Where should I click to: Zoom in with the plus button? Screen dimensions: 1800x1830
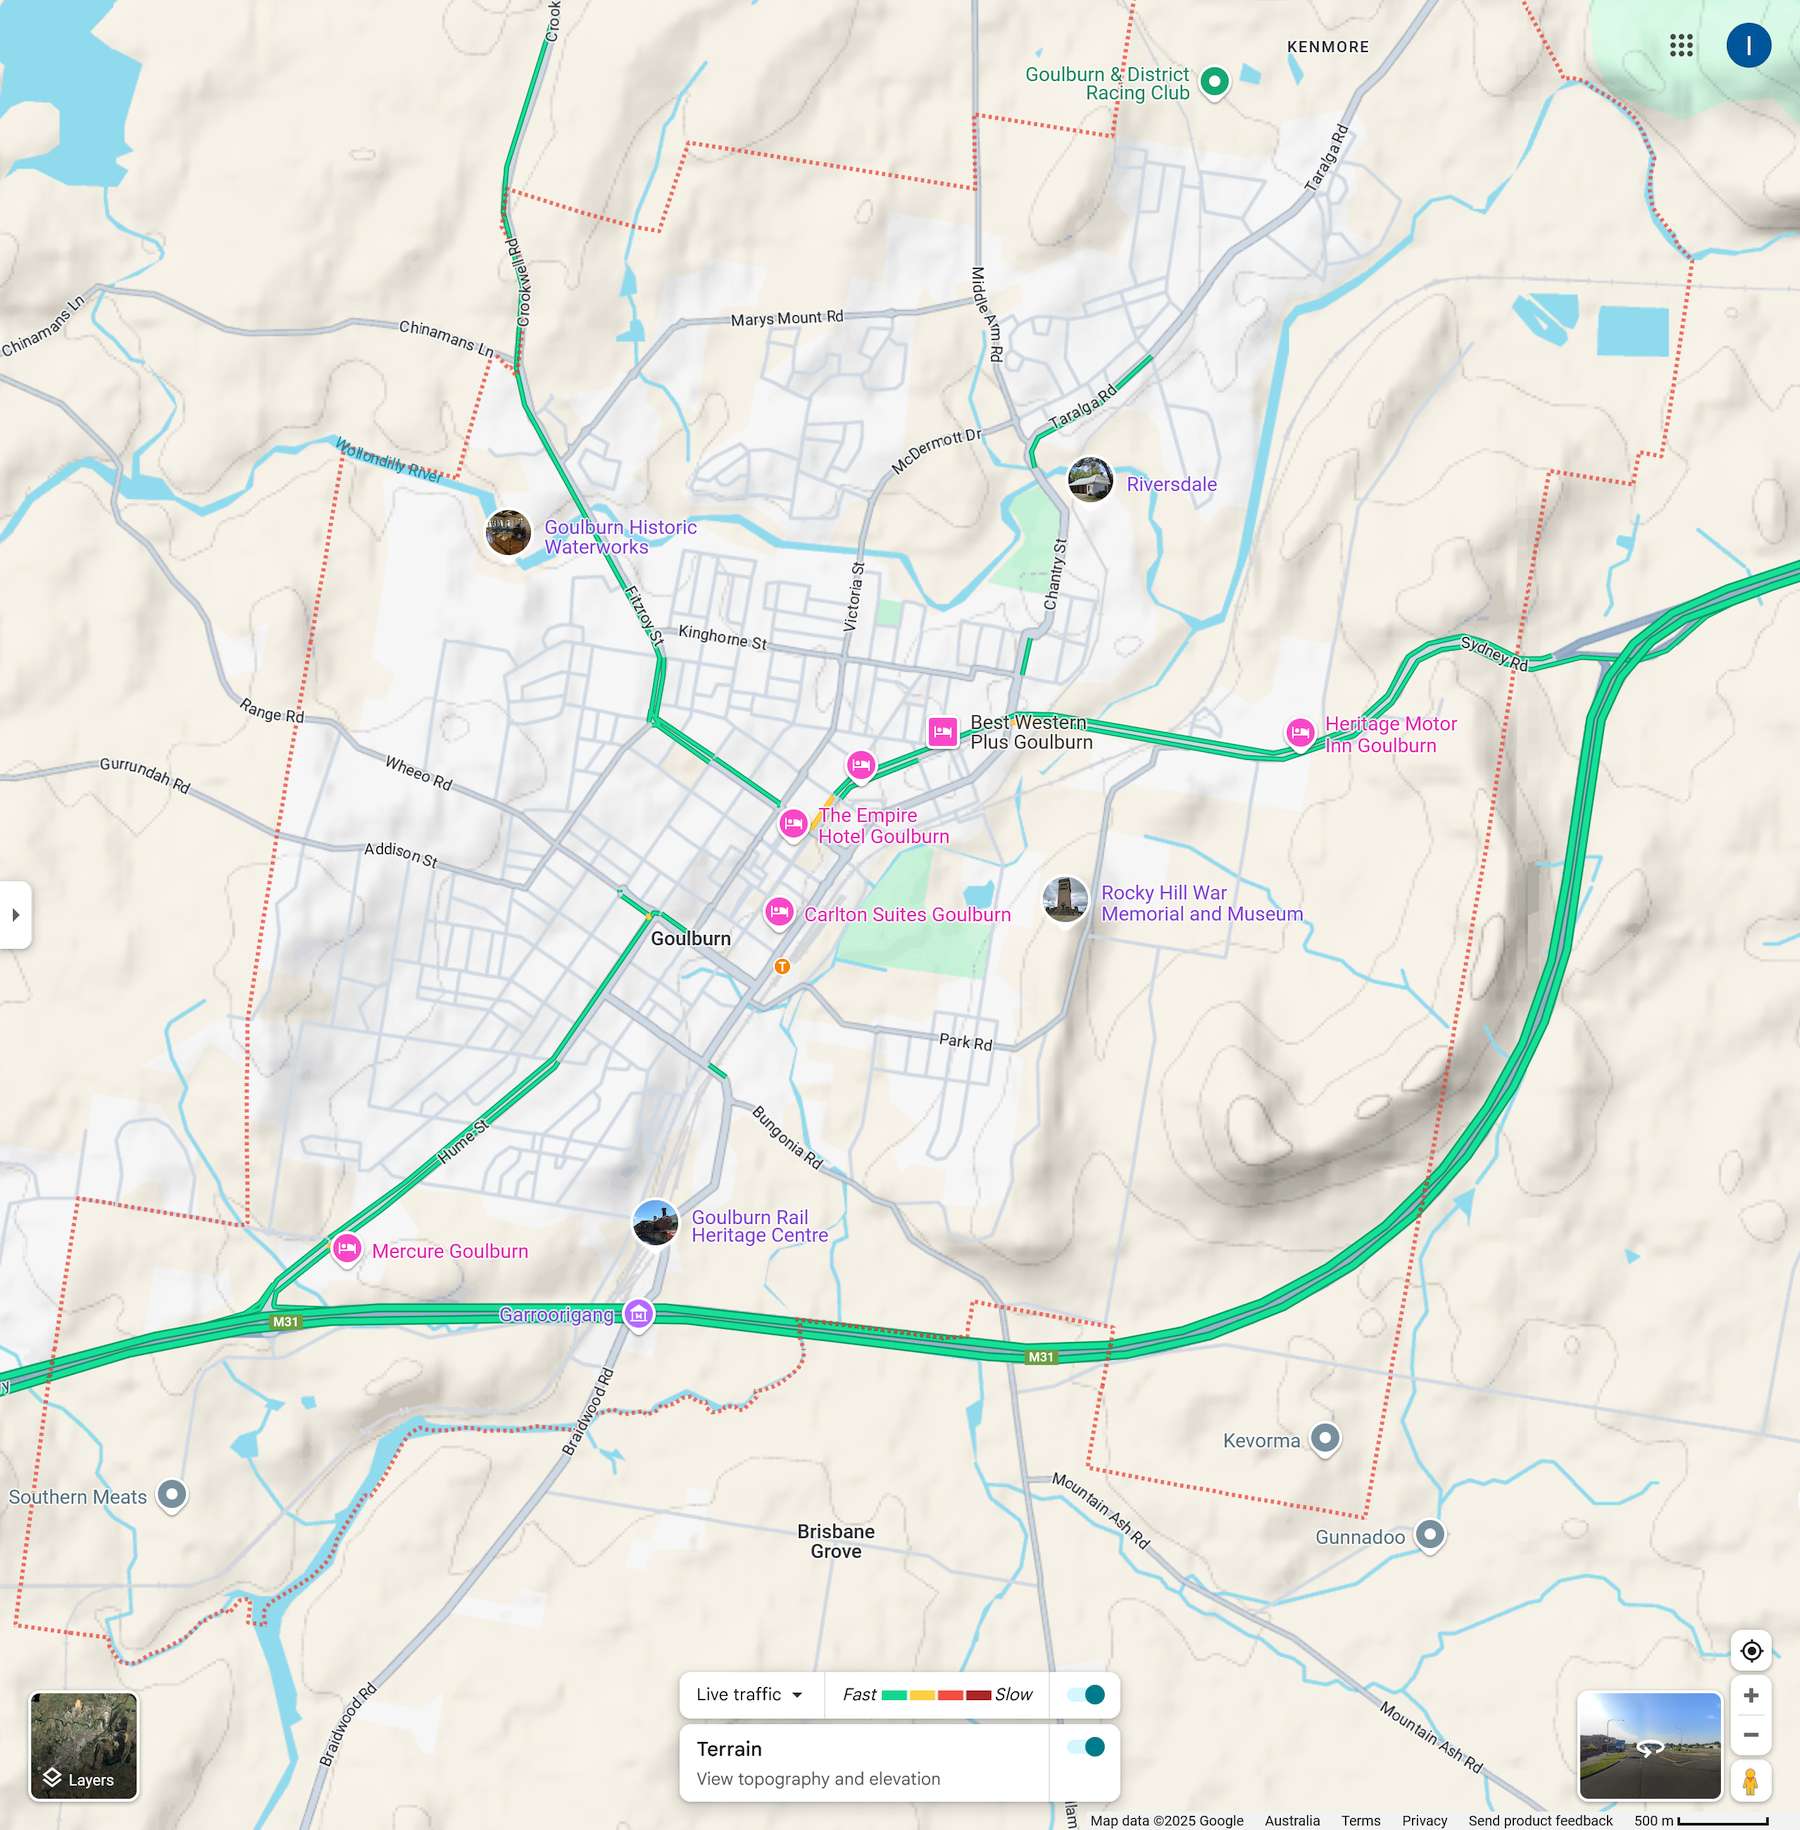pos(1751,1695)
